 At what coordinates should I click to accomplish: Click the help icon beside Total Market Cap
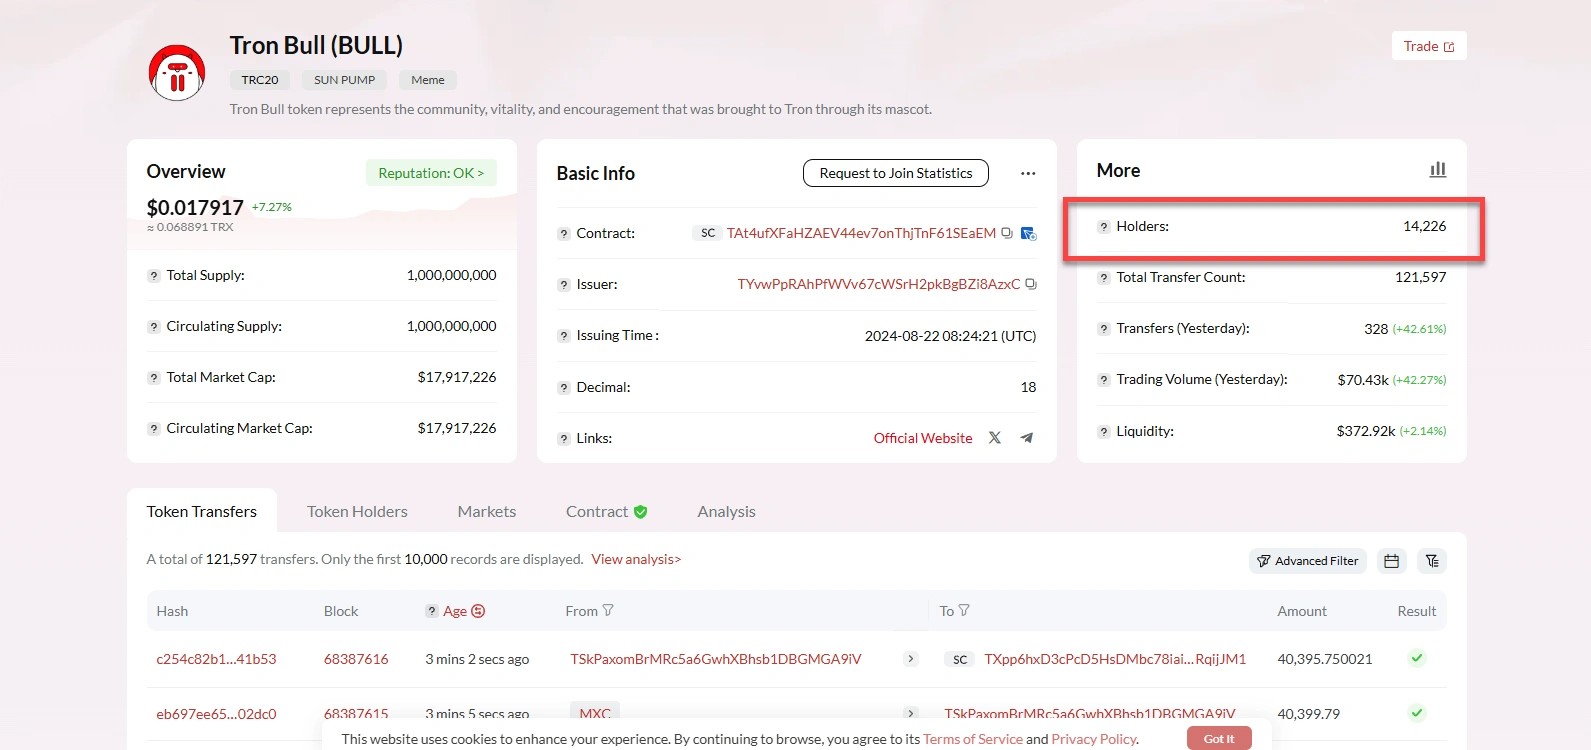(154, 378)
